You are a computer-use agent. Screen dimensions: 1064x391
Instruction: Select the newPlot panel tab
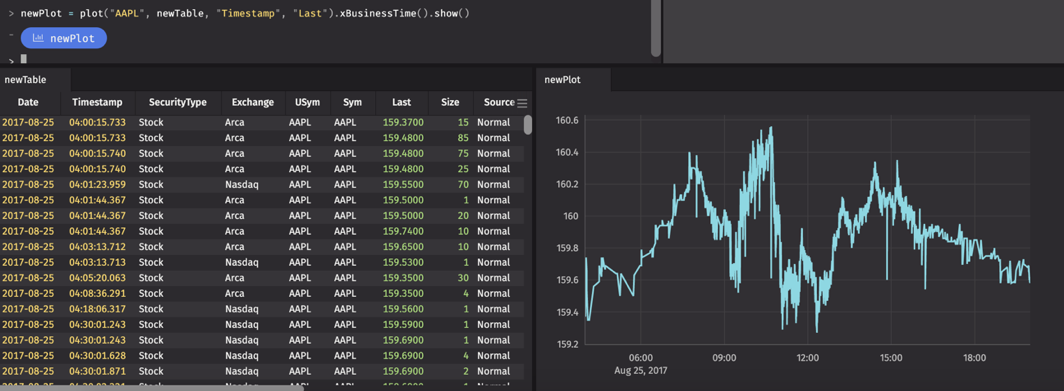[562, 79]
